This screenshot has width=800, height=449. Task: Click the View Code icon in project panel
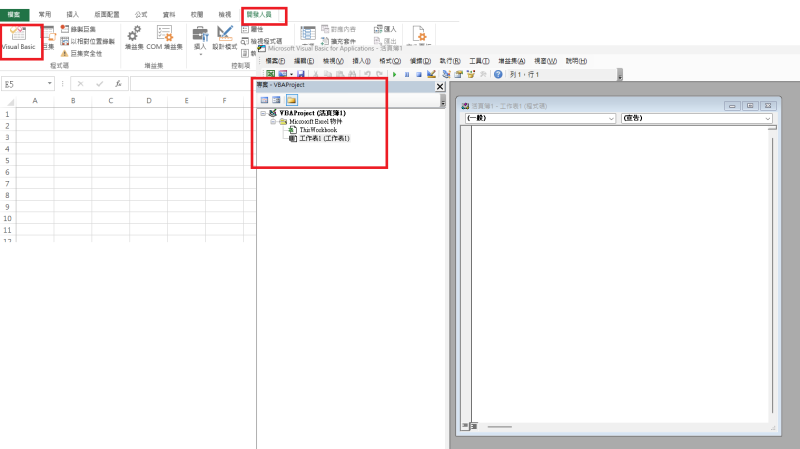[264, 100]
